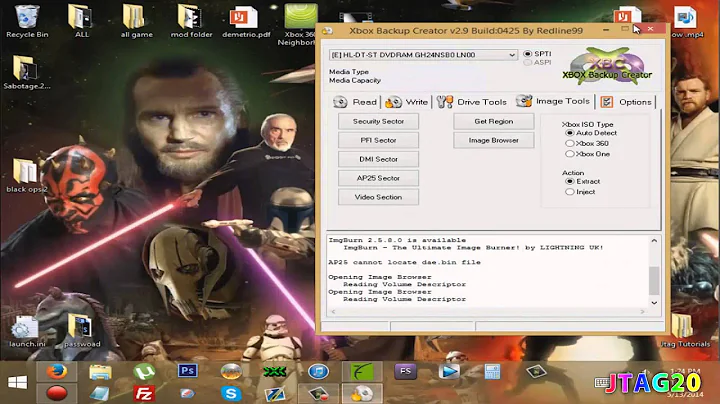Click the AP25 Sector button

[378, 178]
